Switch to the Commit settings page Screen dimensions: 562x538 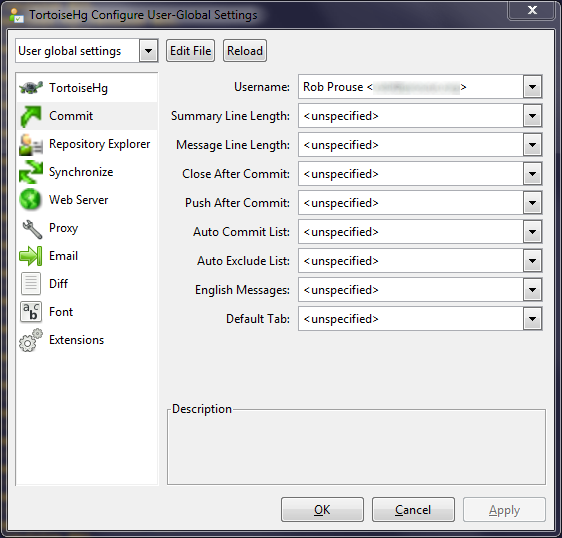click(x=87, y=116)
